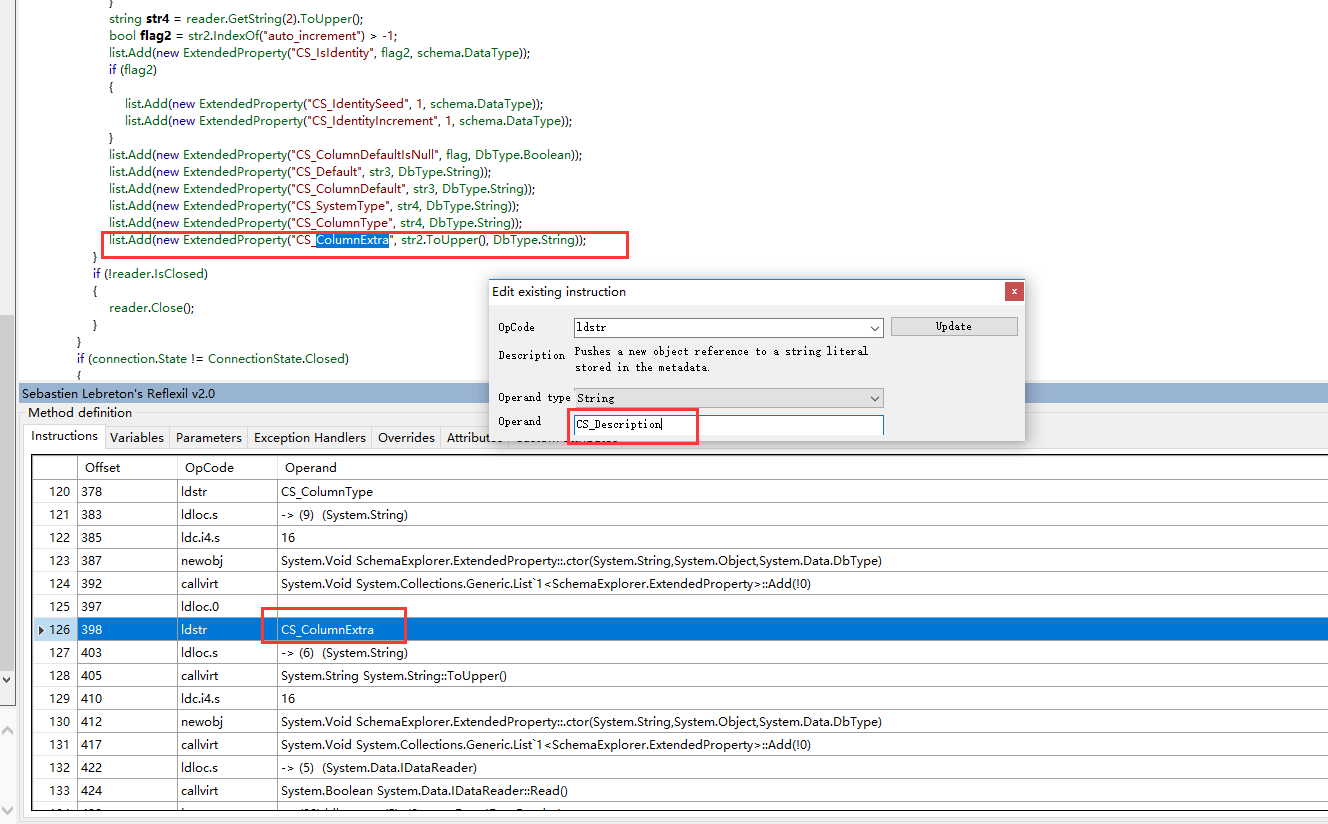Screen dimensions: 1328x824
Task: Select row number 120 in the instructions grid
Action: (55, 492)
